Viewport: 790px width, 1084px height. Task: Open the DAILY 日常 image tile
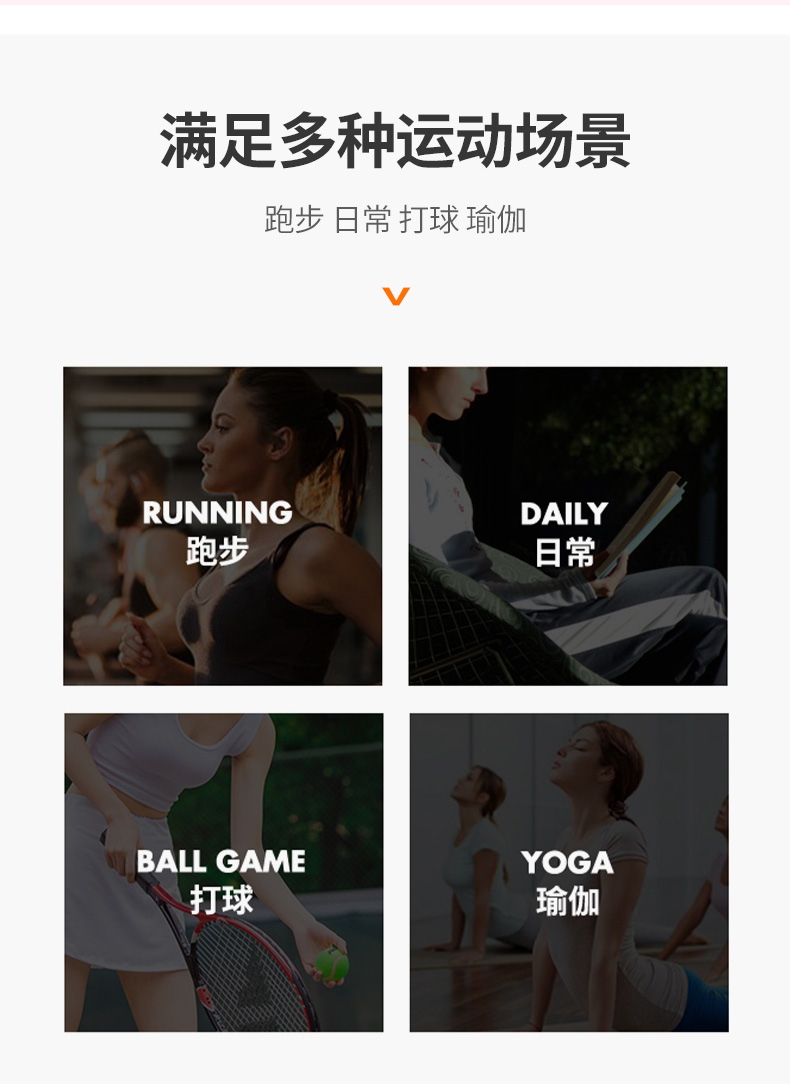pyautogui.click(x=568, y=526)
